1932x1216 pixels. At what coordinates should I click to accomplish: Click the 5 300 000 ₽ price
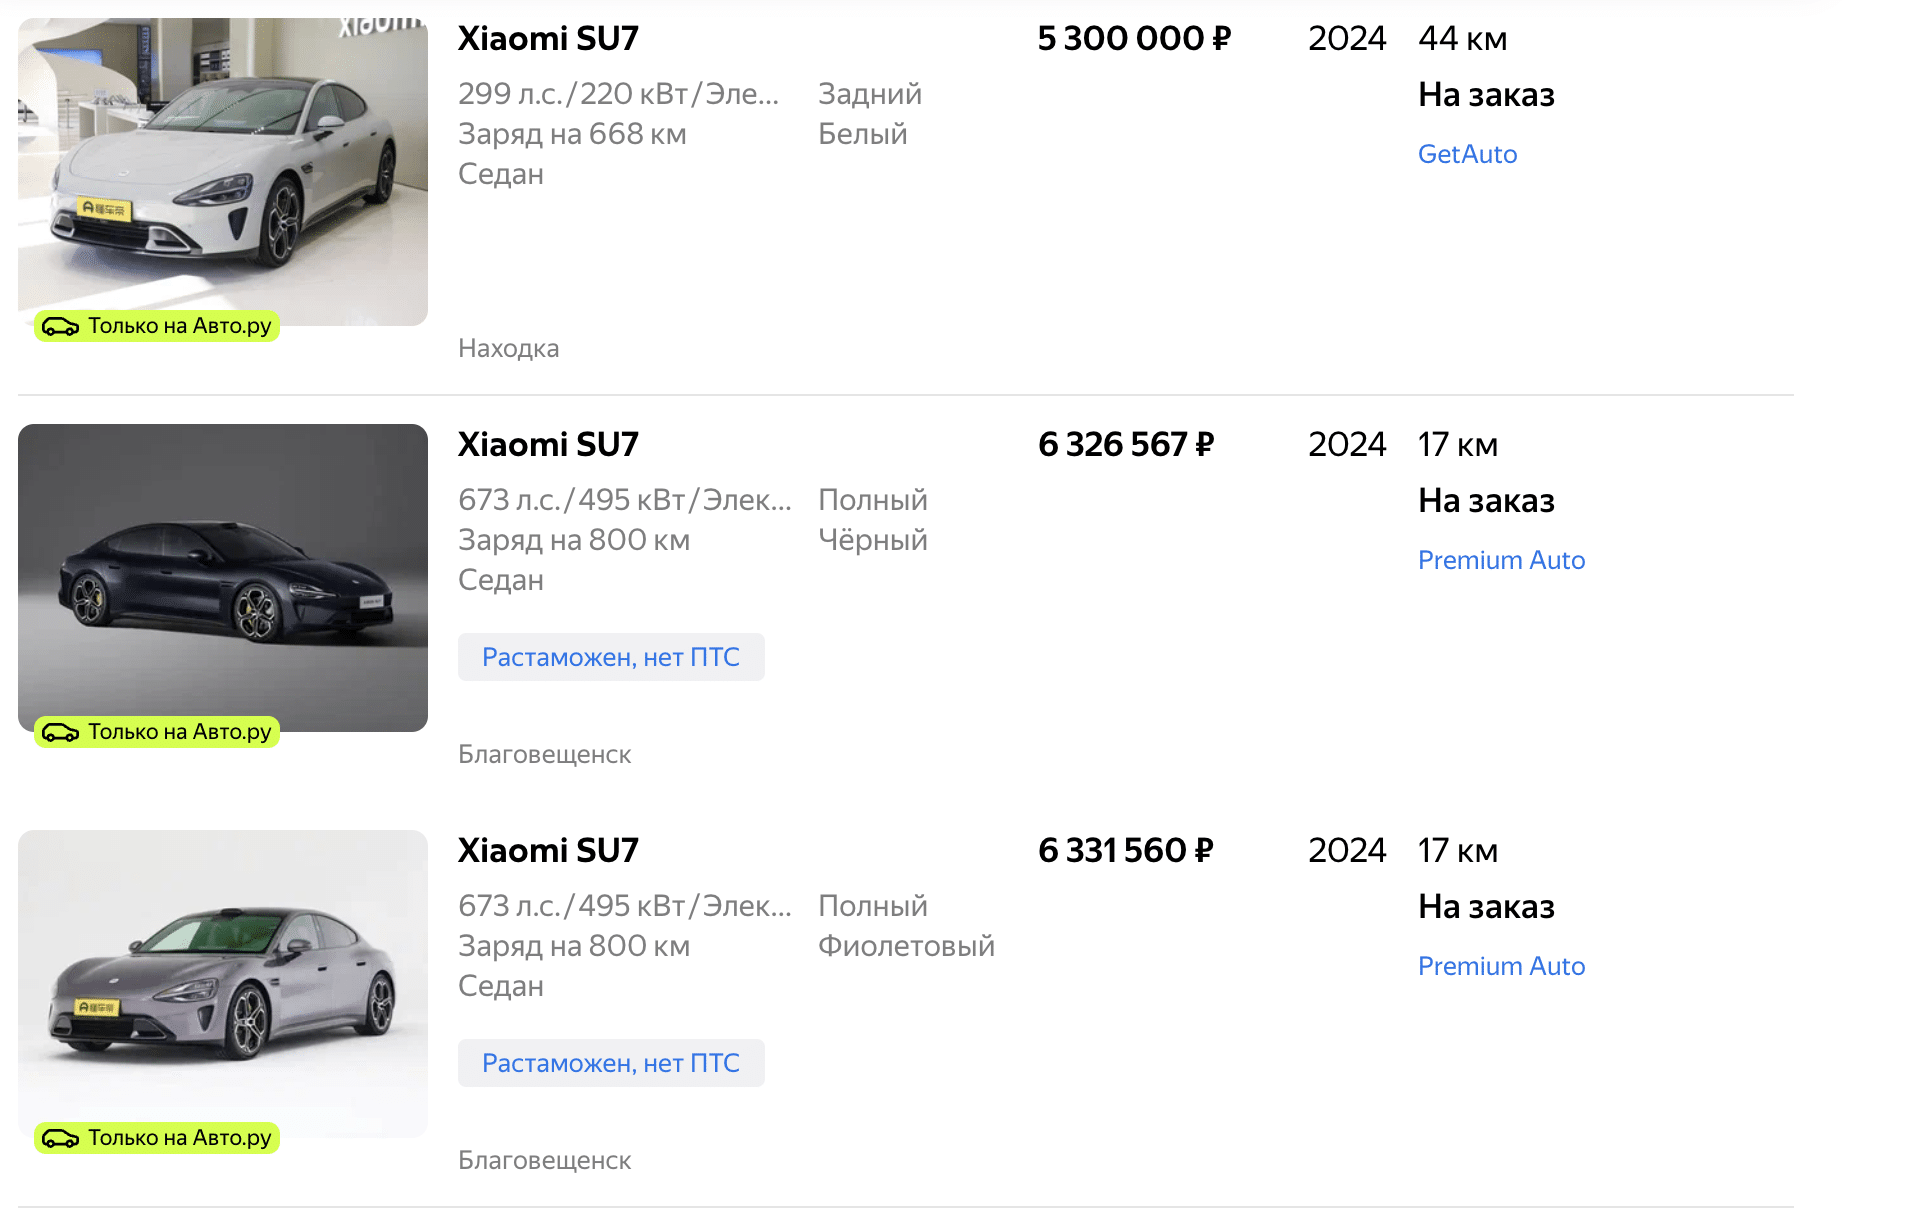coord(1134,39)
